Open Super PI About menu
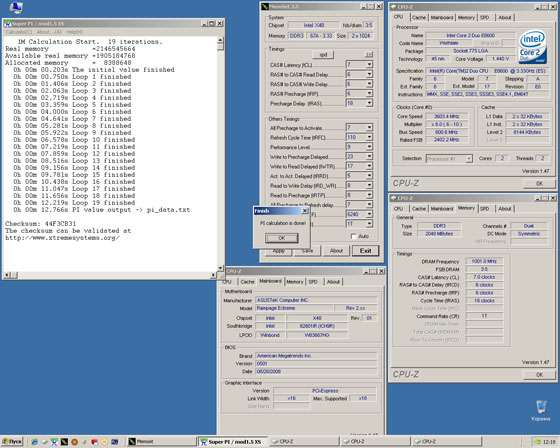Image resolution: width=560 pixels, height=448 pixels. (49, 32)
